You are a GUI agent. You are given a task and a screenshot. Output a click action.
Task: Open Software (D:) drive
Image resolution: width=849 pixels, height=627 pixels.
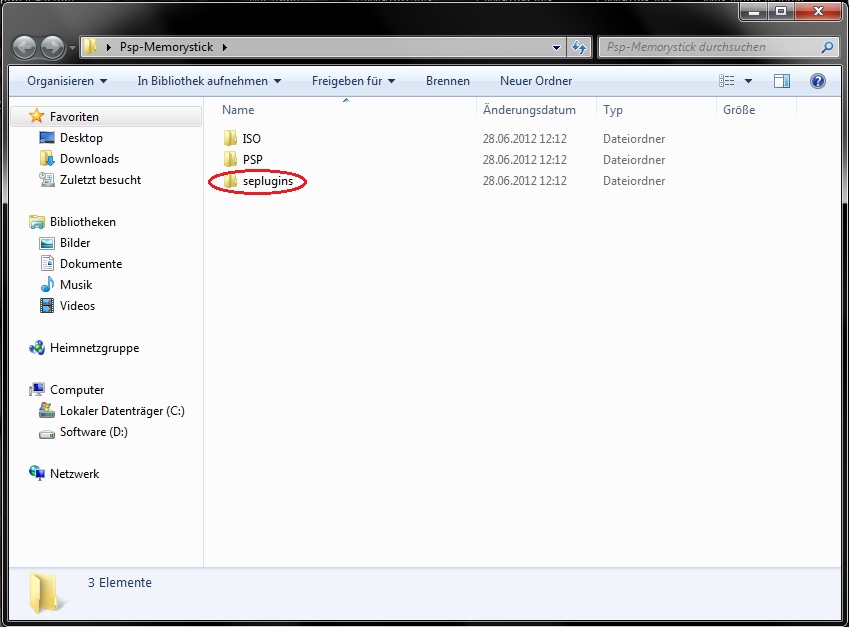pyautogui.click(x=94, y=432)
